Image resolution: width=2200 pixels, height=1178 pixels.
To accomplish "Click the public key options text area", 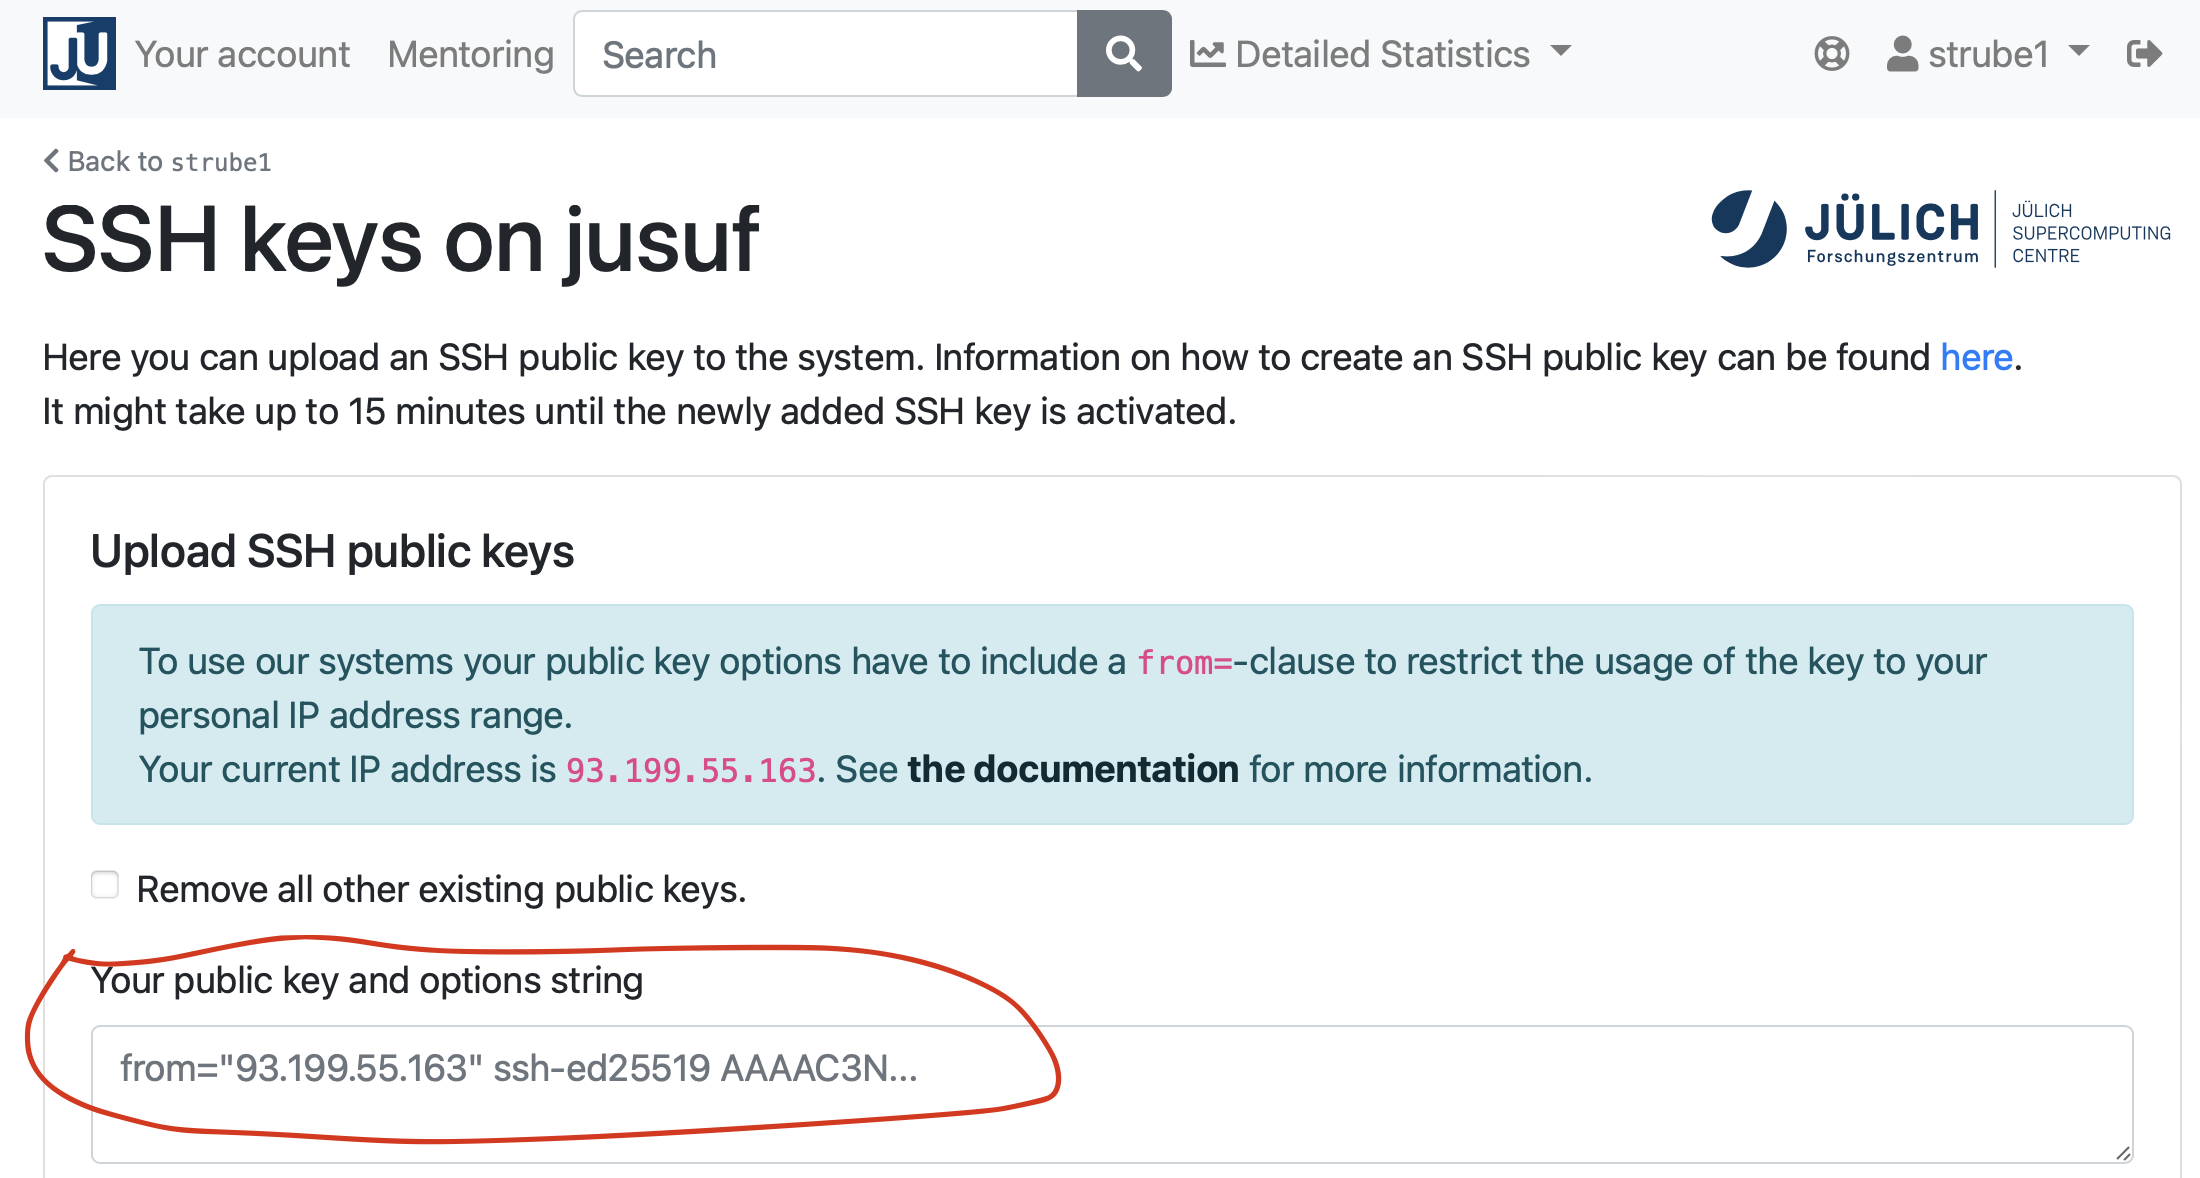I will coord(1112,1093).
